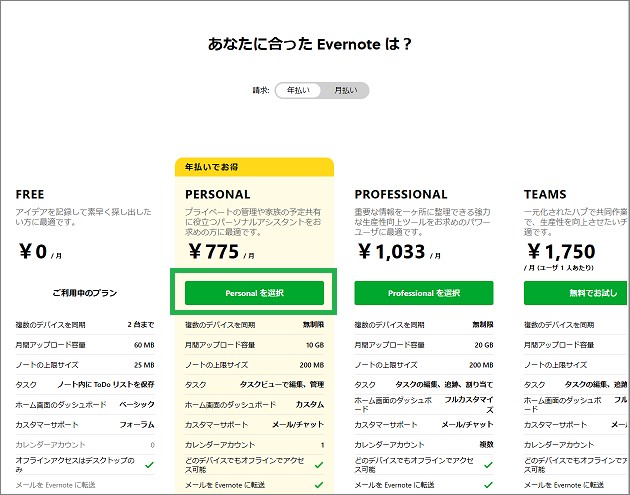Click the カスタム dashboard value in PERSONAL

tap(310, 405)
